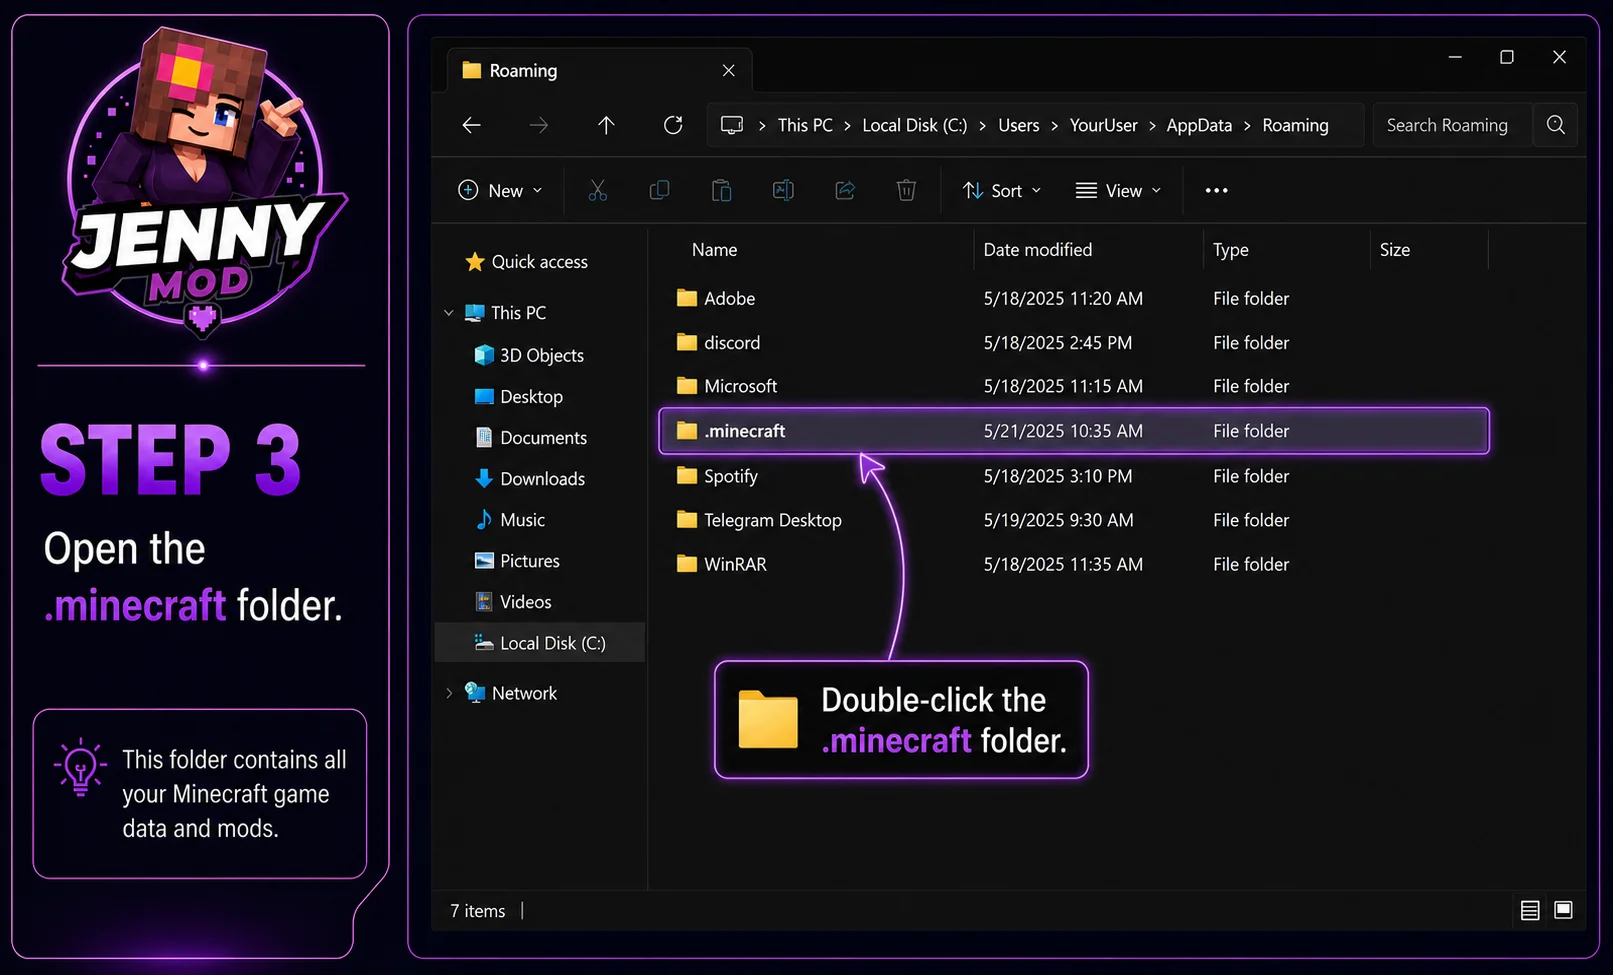Open the Sort dropdown menu
This screenshot has height=975, width=1613.
[1001, 190]
